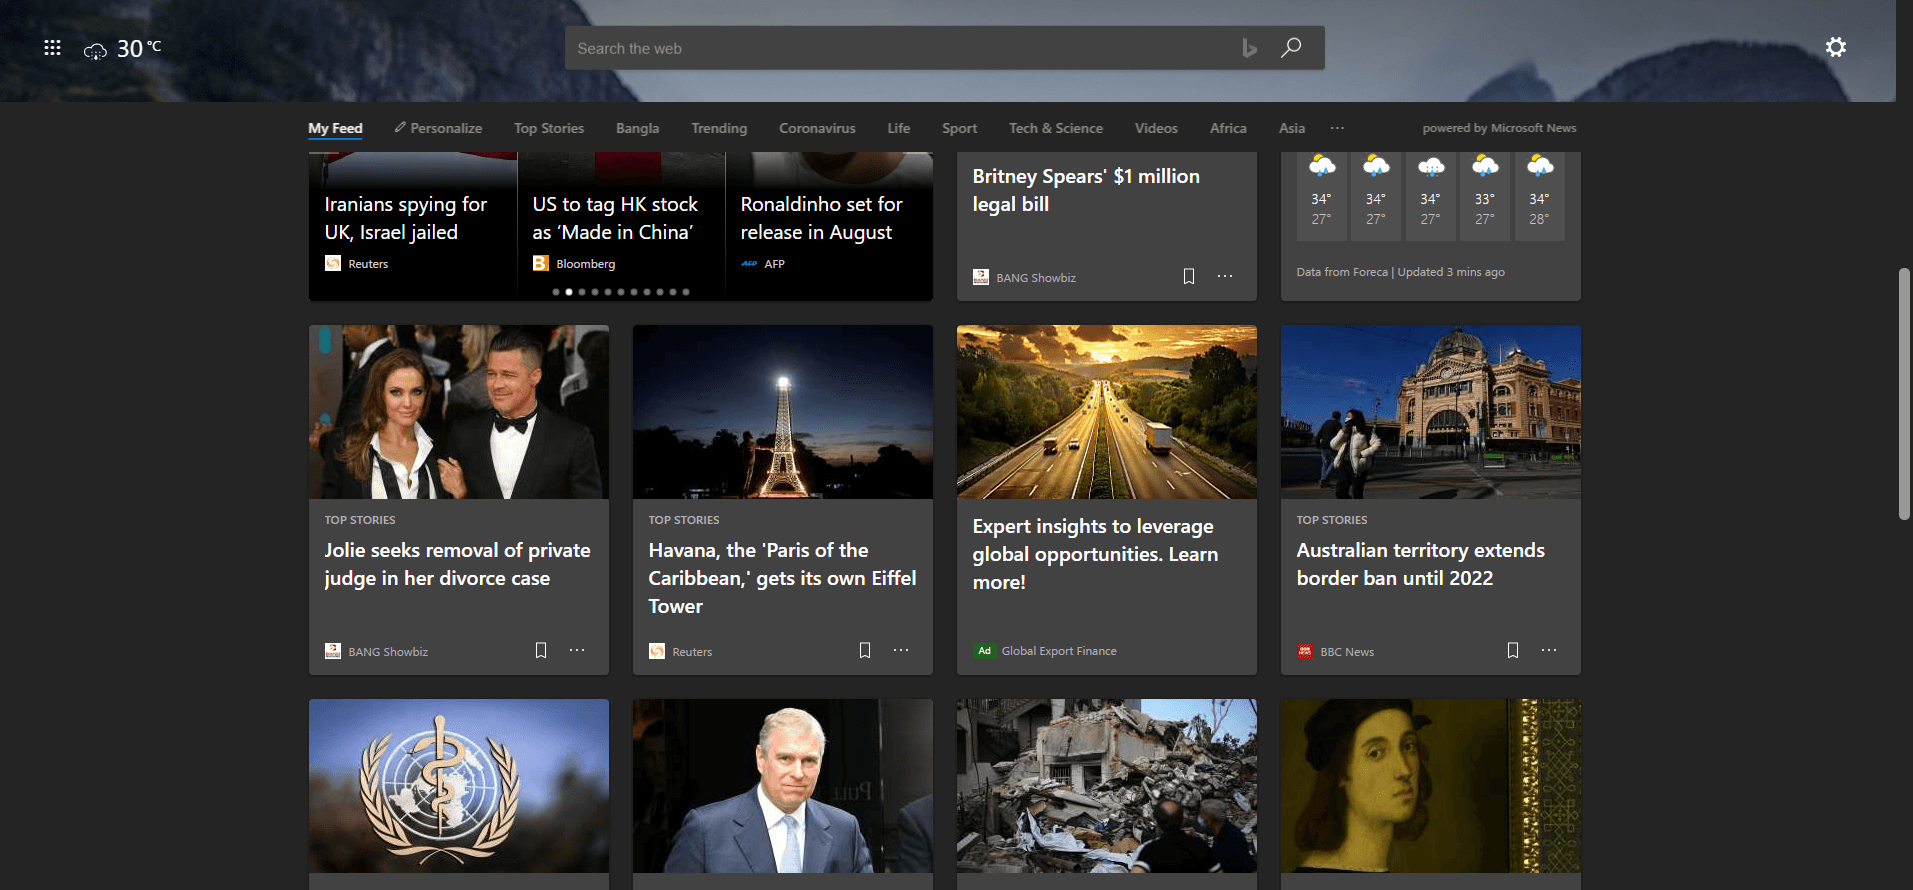Open page settings gear icon
The image size is (1913, 890).
coord(1835,47)
